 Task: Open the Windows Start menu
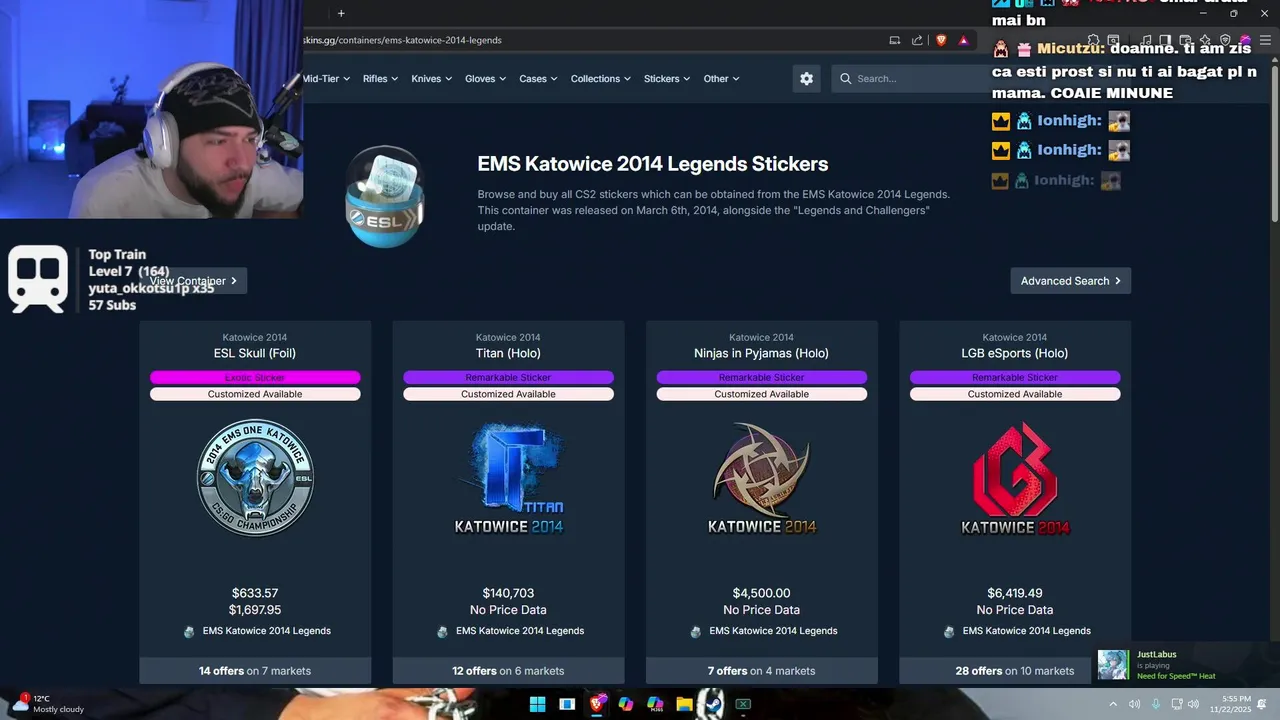pos(537,704)
